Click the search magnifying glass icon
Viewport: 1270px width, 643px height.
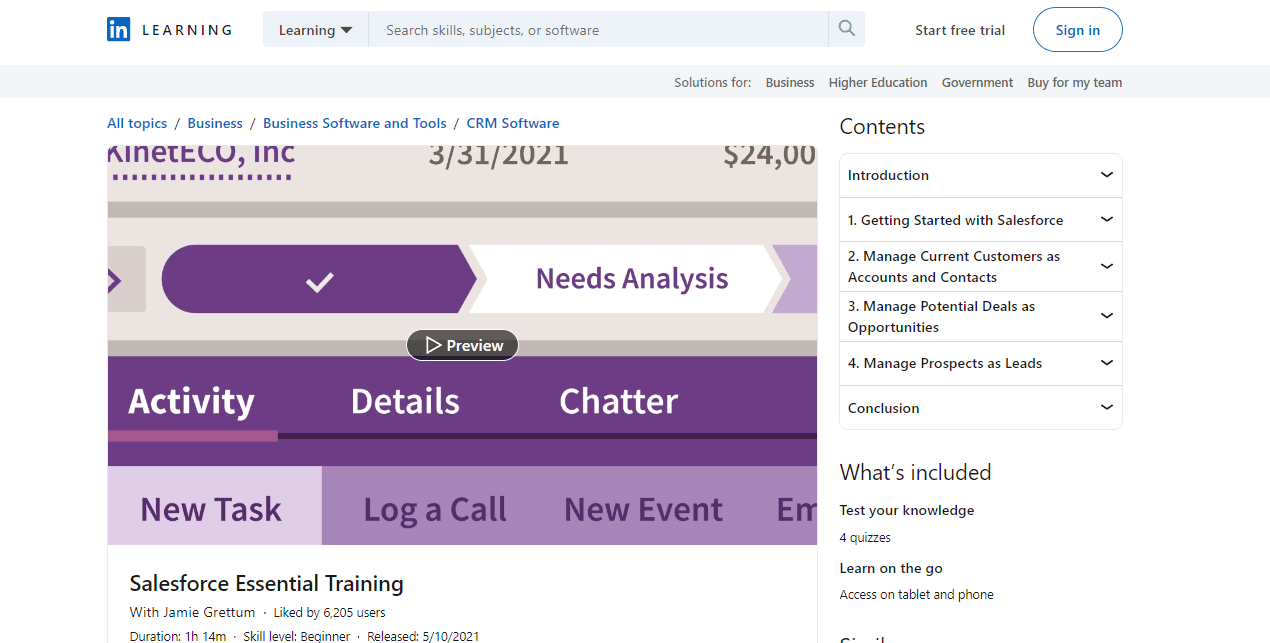[x=846, y=29]
